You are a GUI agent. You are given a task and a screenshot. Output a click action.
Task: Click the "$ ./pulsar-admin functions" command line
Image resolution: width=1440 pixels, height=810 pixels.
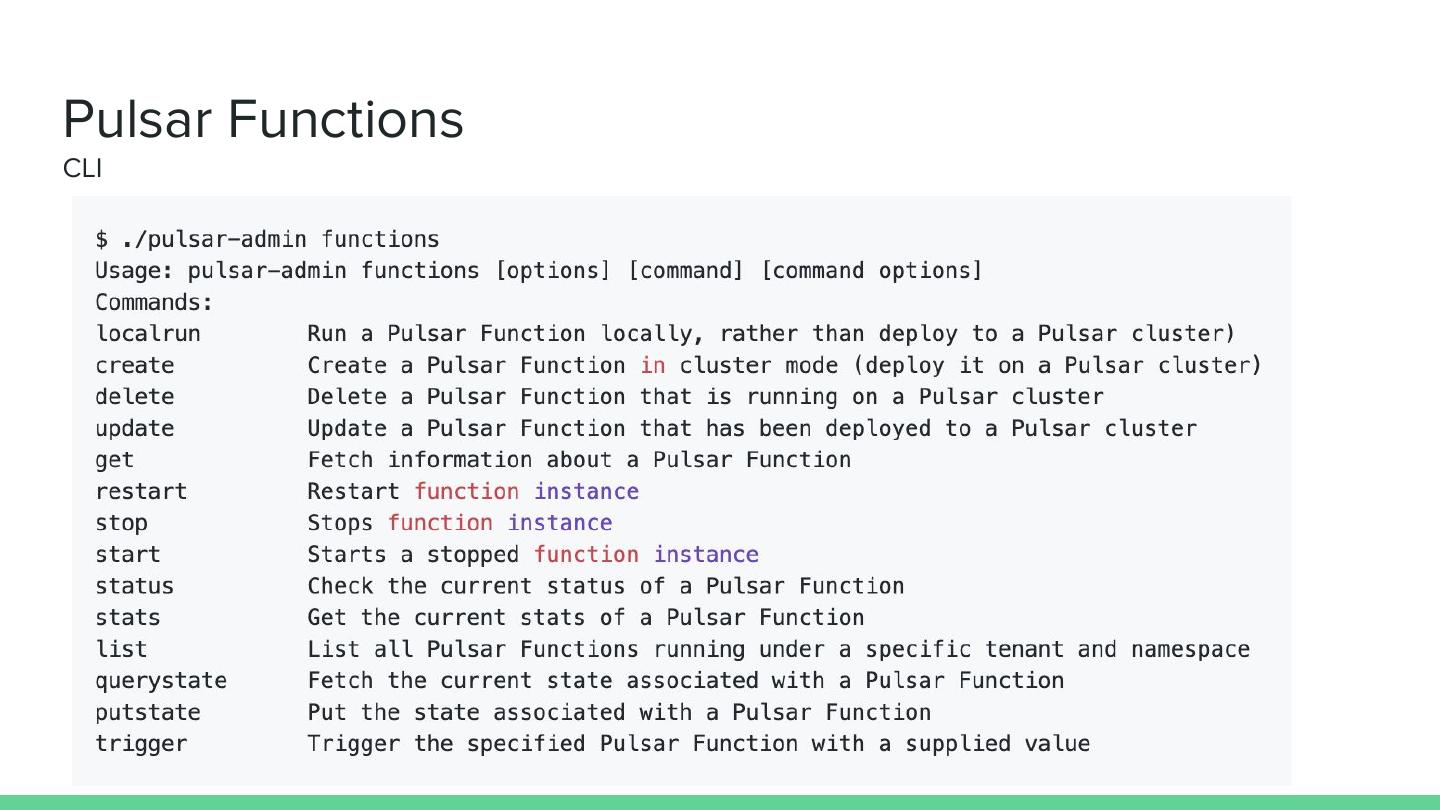coord(267,240)
